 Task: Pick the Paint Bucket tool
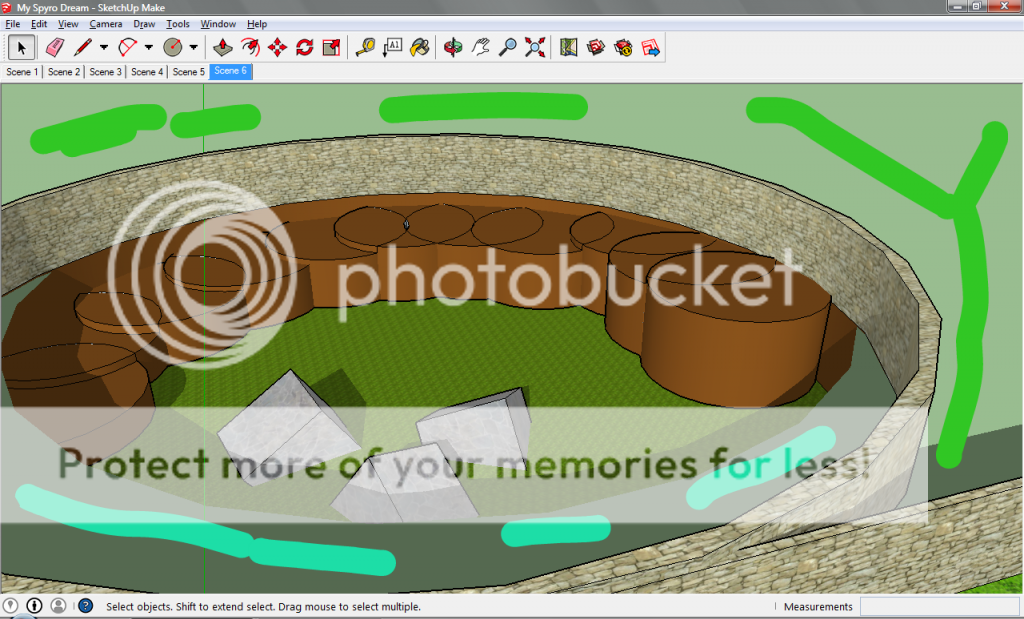coord(420,47)
